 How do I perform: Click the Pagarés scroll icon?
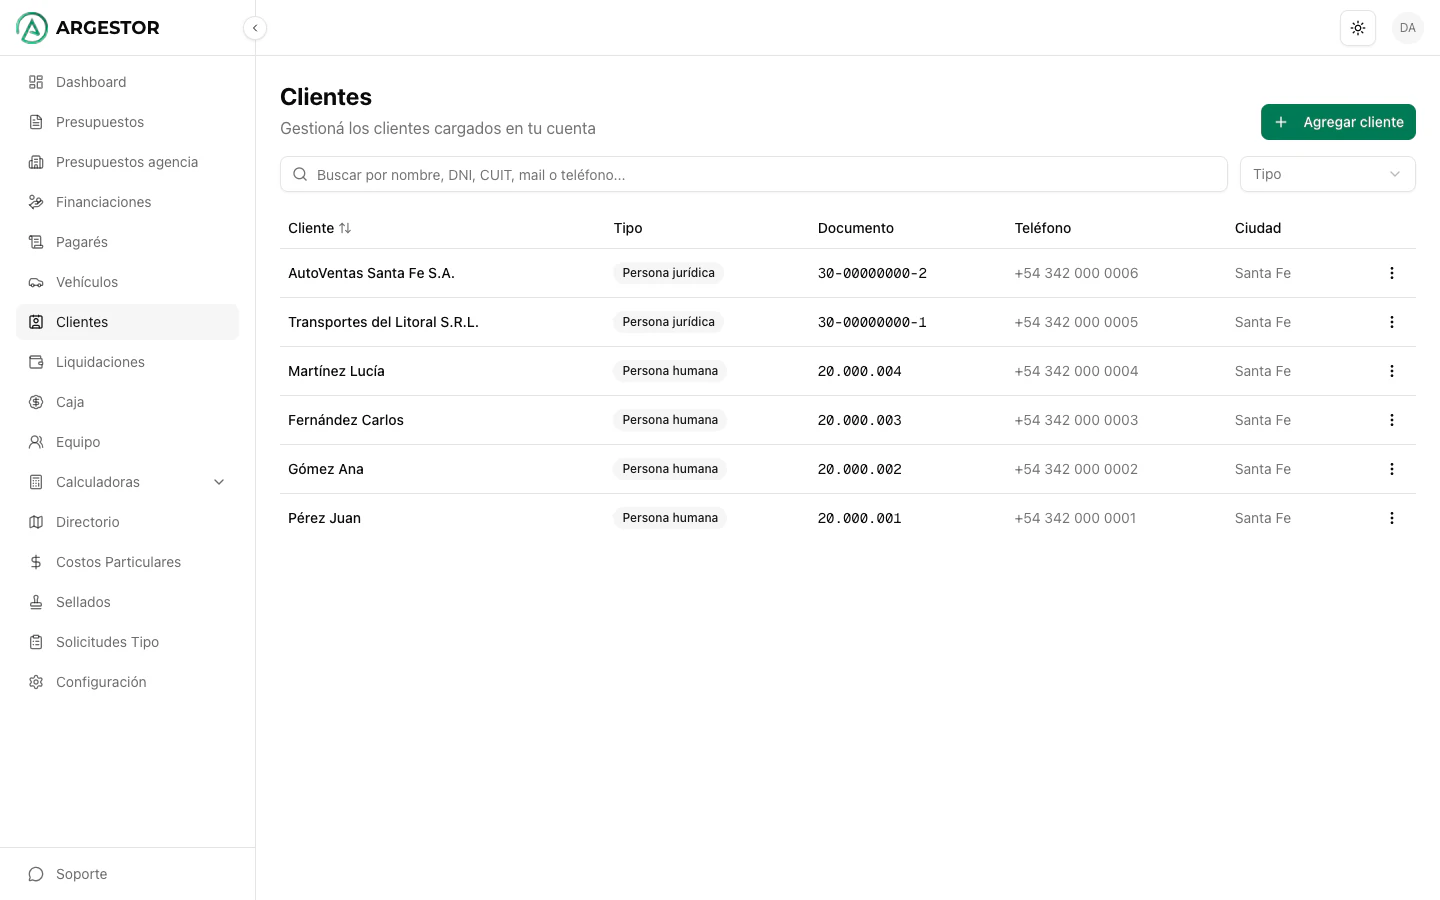(36, 242)
